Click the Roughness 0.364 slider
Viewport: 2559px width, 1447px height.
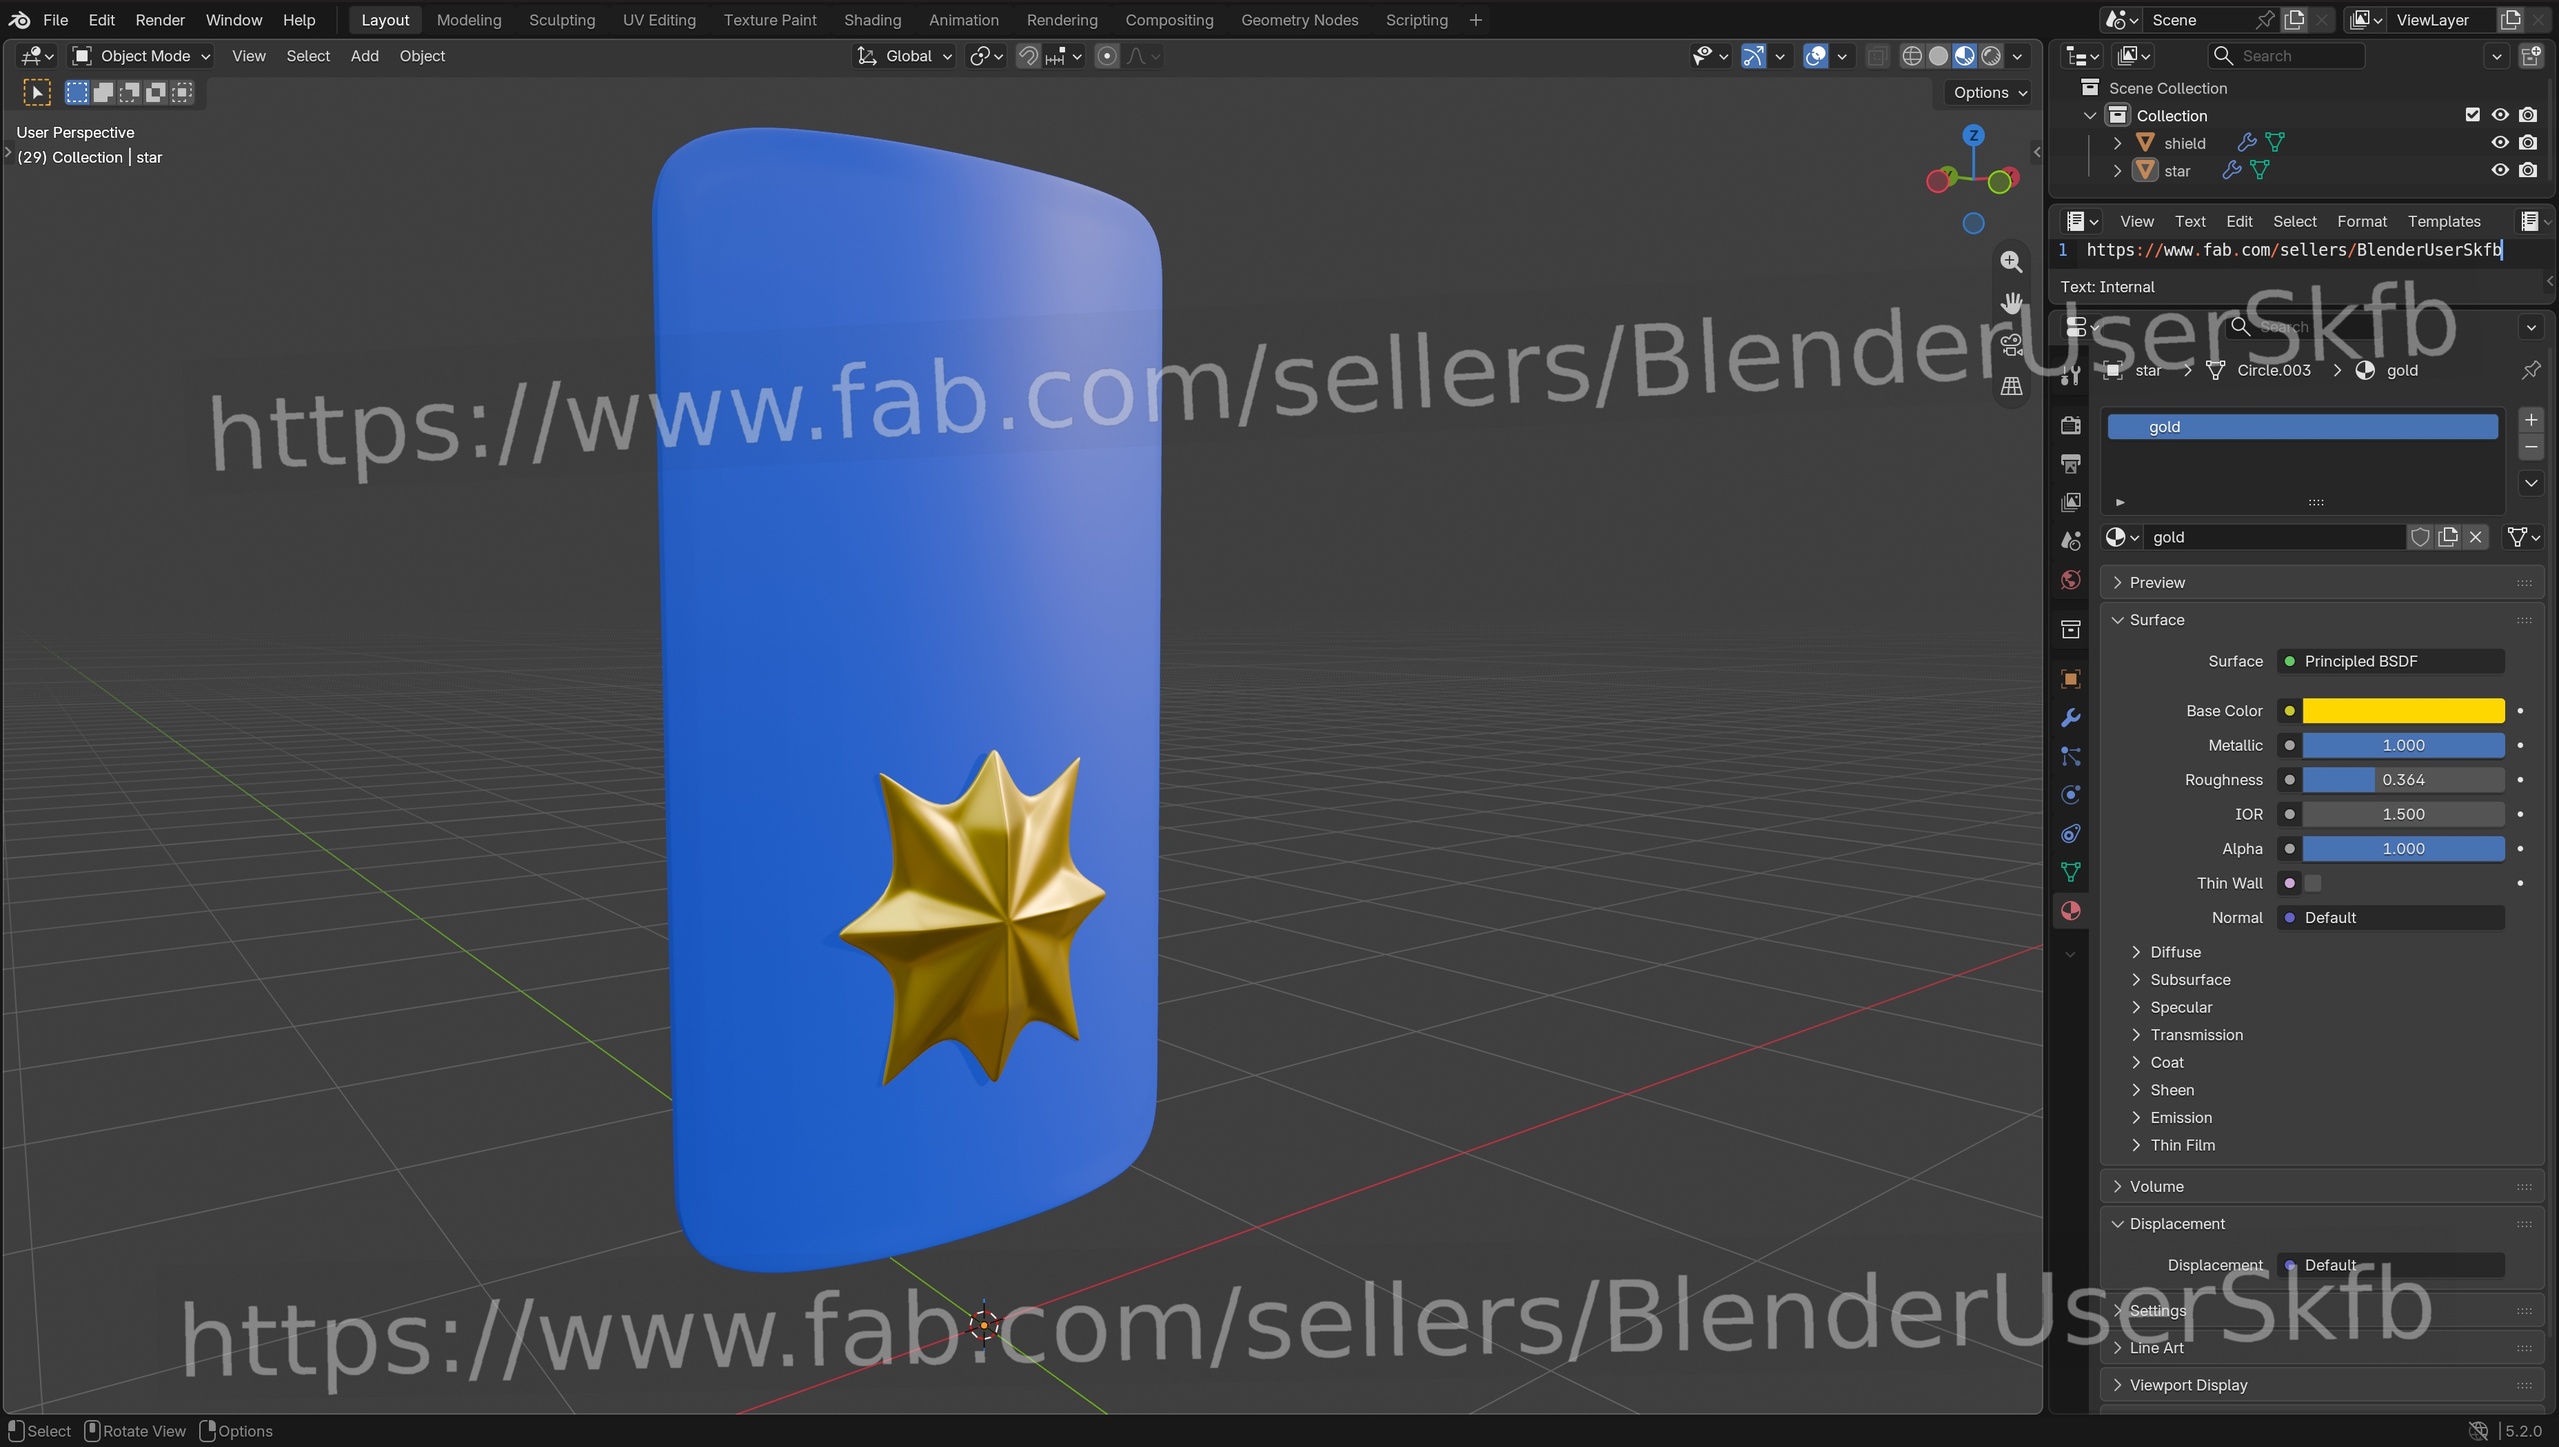(2403, 780)
